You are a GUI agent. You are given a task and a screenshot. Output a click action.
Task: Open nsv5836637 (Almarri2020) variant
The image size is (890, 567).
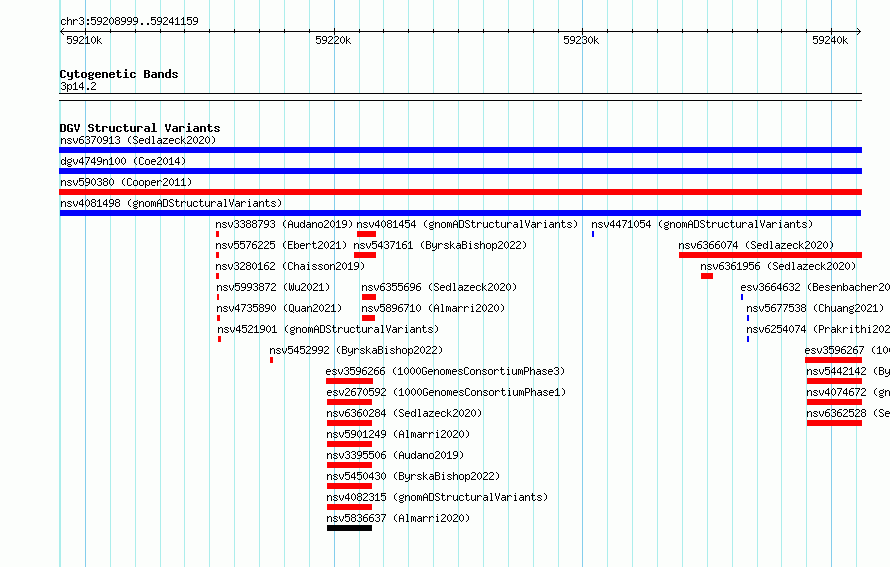pos(398,518)
